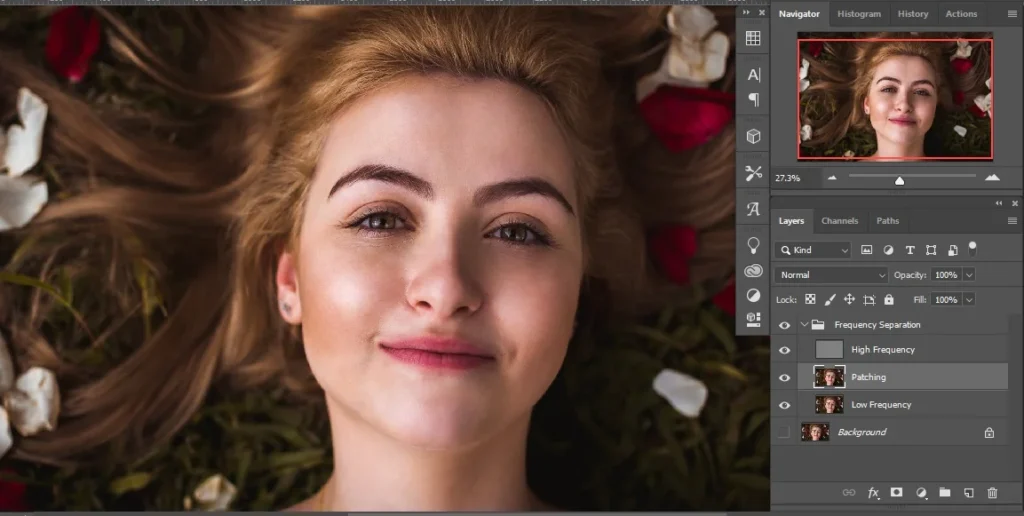Switch to the Histogram tab

pyautogui.click(x=859, y=14)
